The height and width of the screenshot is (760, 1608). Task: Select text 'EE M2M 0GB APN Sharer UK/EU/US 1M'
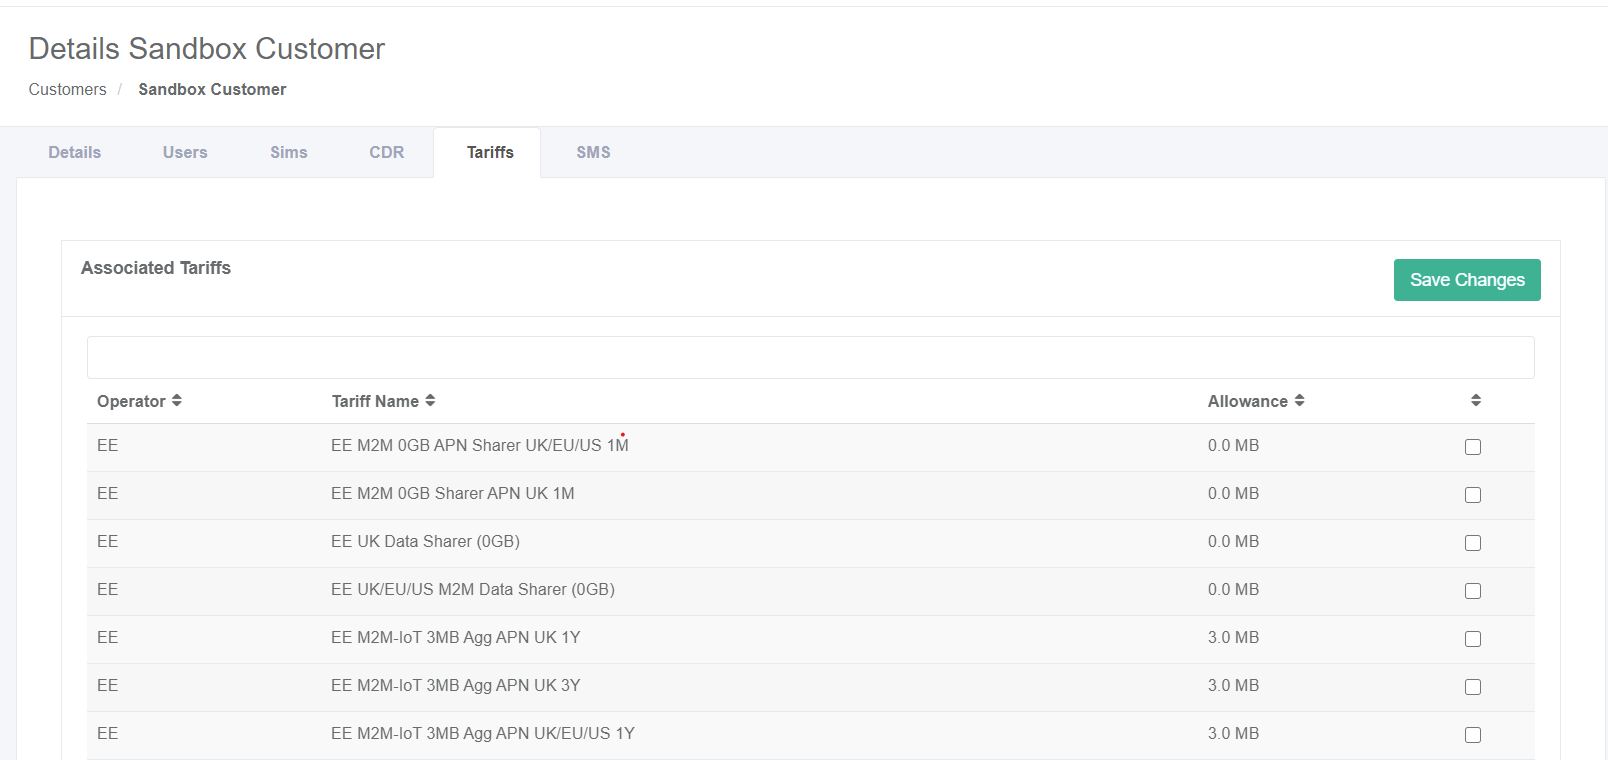[x=480, y=445]
